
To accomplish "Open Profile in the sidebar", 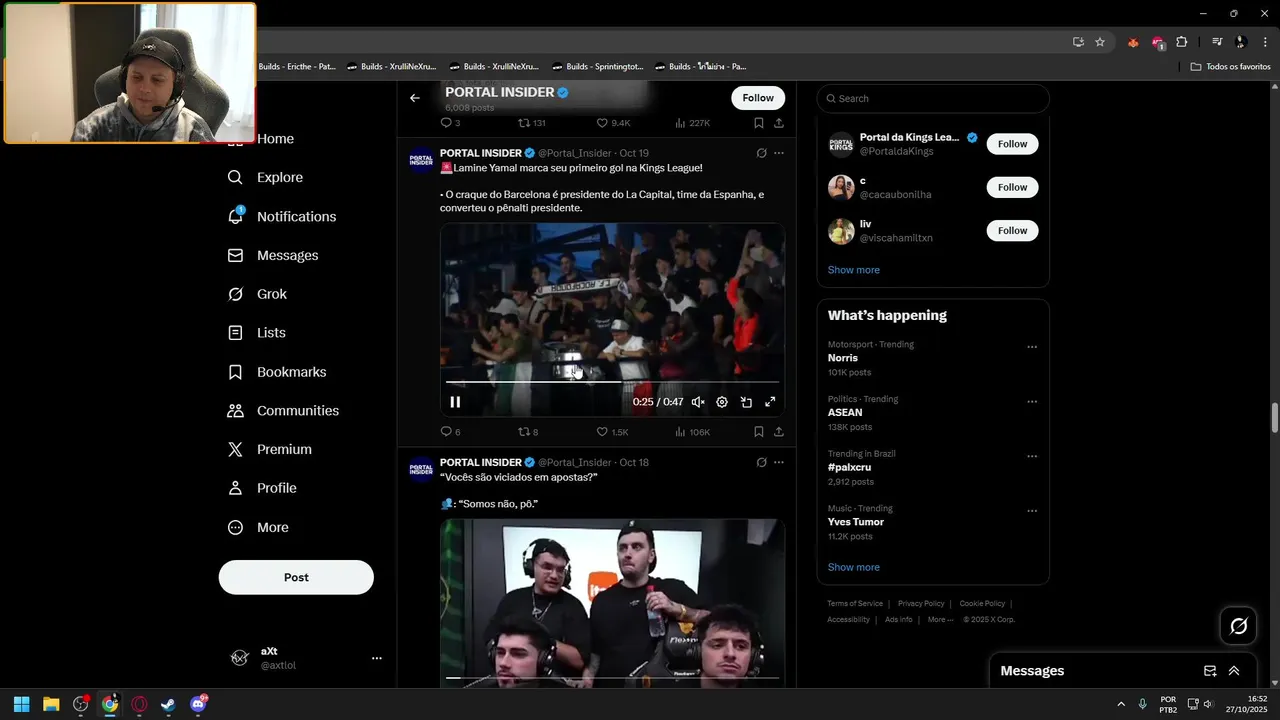I will tap(262, 488).
